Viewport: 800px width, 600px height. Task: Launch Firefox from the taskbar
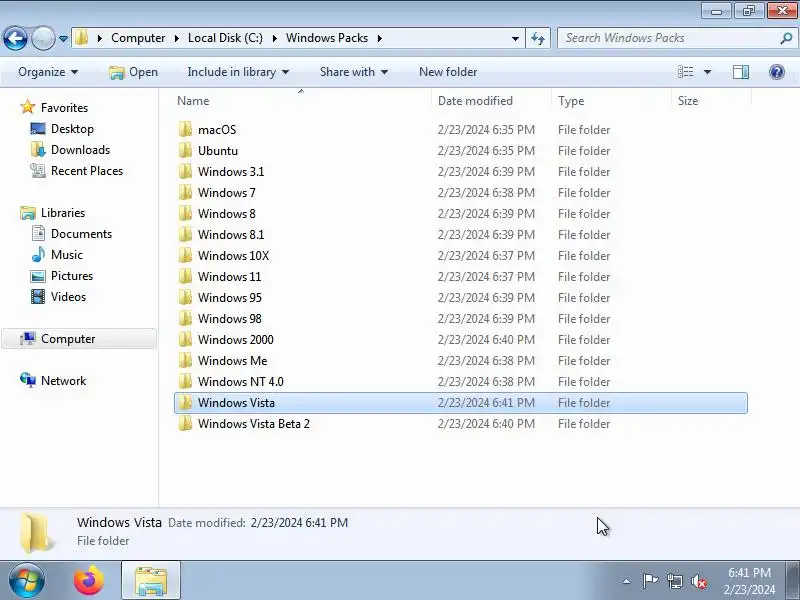pyautogui.click(x=89, y=581)
